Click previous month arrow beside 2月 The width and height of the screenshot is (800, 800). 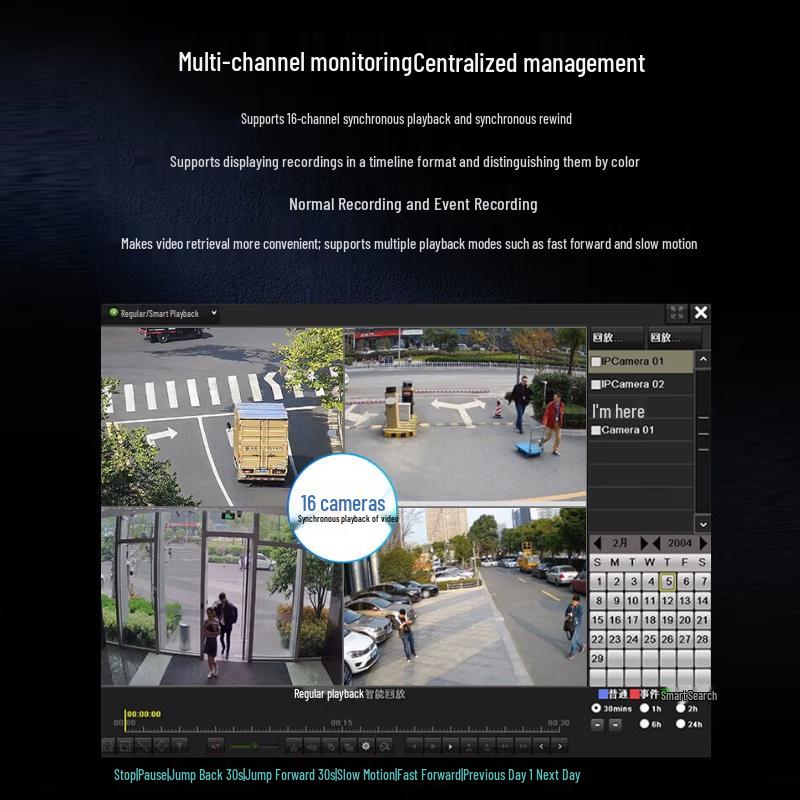(598, 543)
